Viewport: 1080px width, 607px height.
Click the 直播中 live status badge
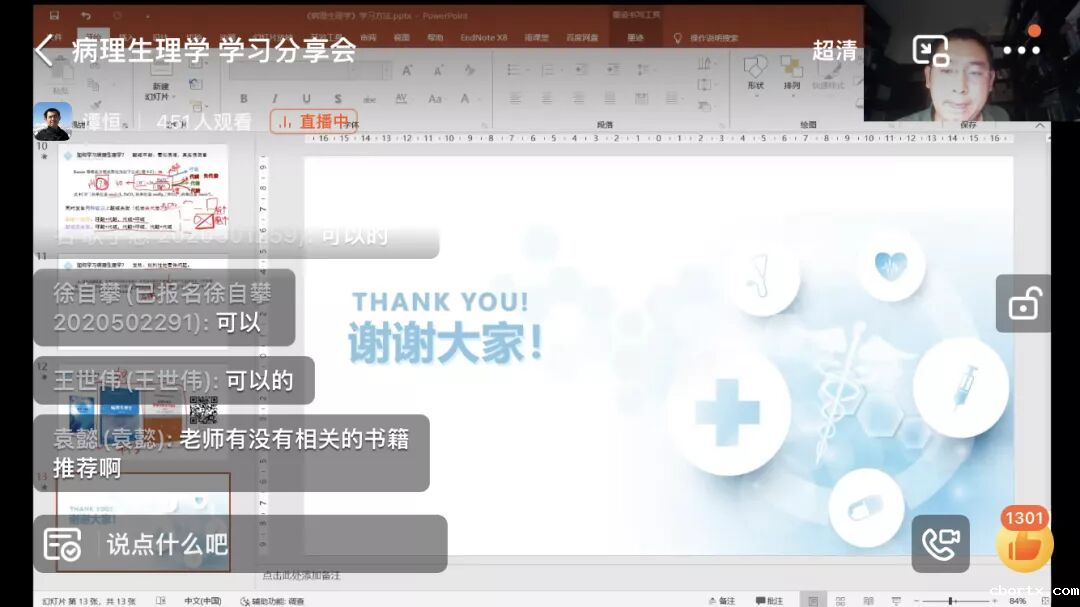pyautogui.click(x=314, y=122)
